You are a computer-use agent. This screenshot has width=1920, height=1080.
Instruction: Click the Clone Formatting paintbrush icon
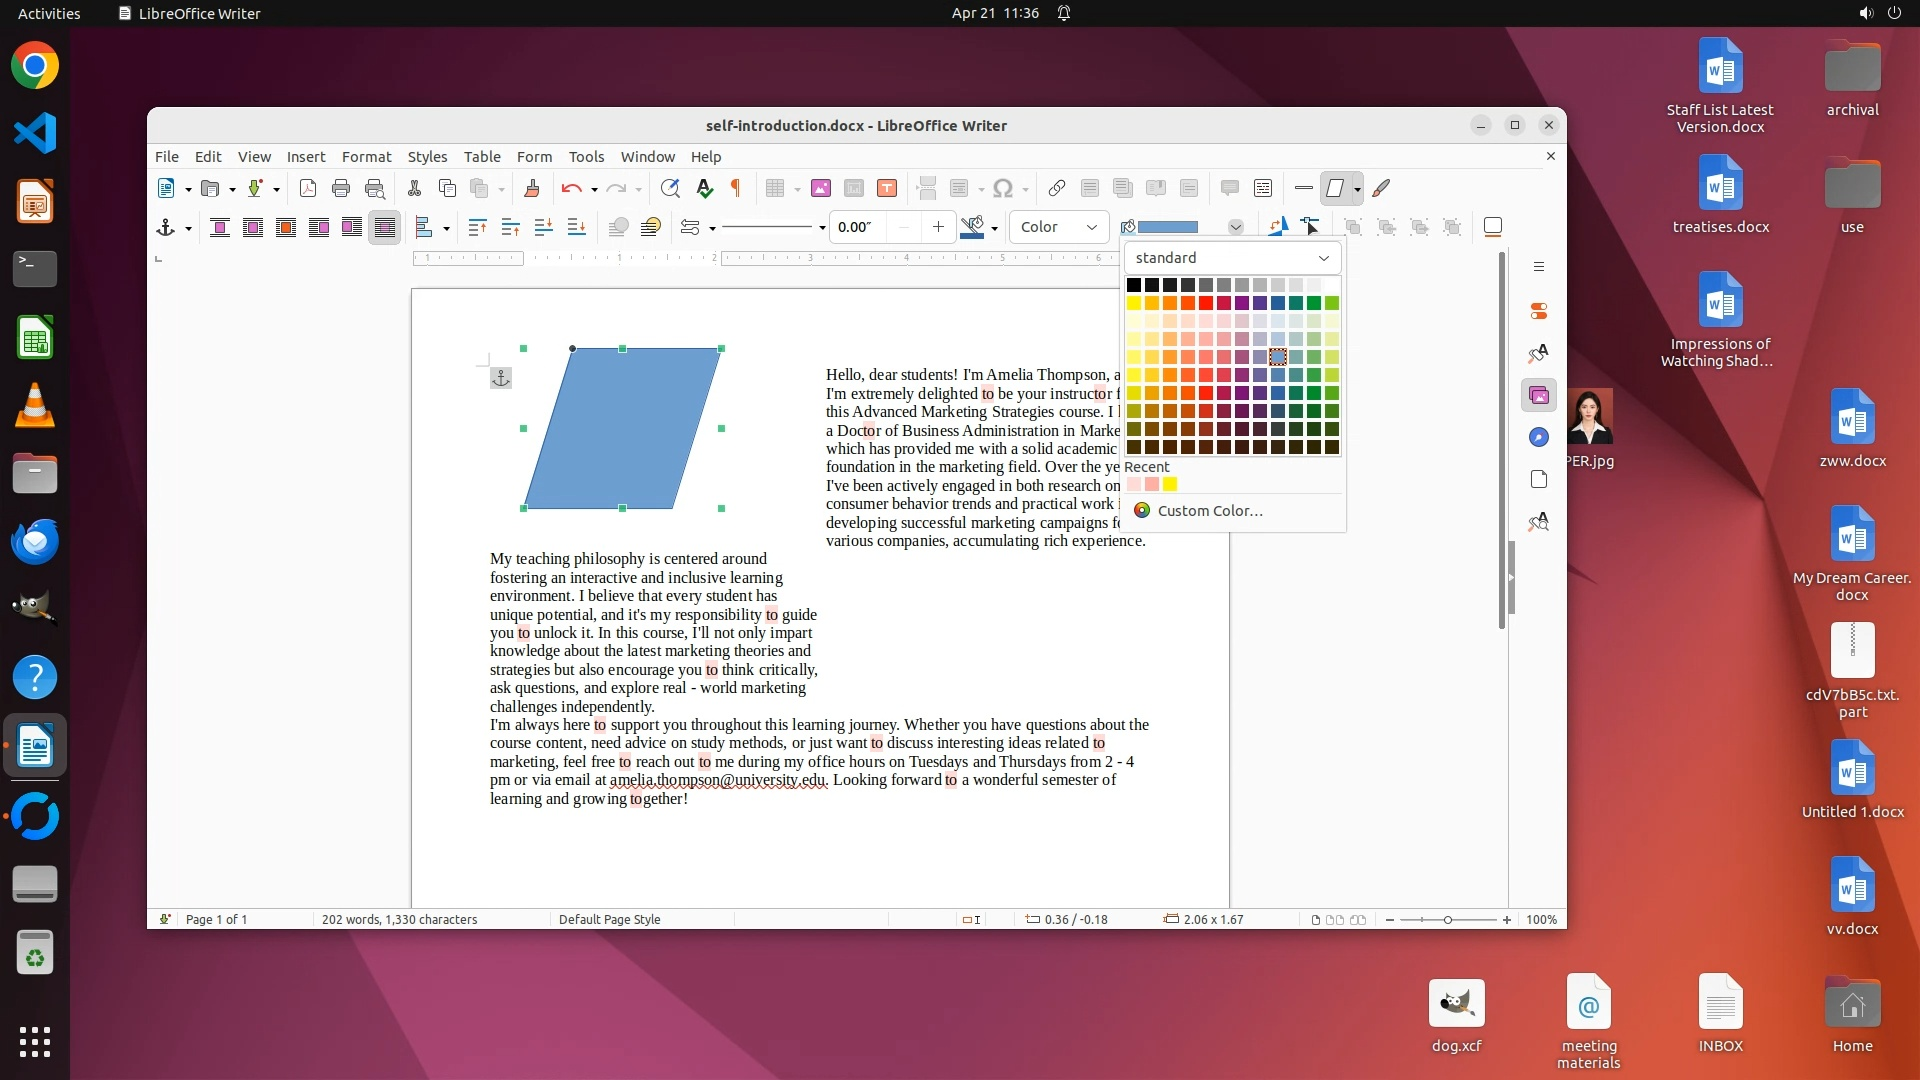click(x=531, y=188)
